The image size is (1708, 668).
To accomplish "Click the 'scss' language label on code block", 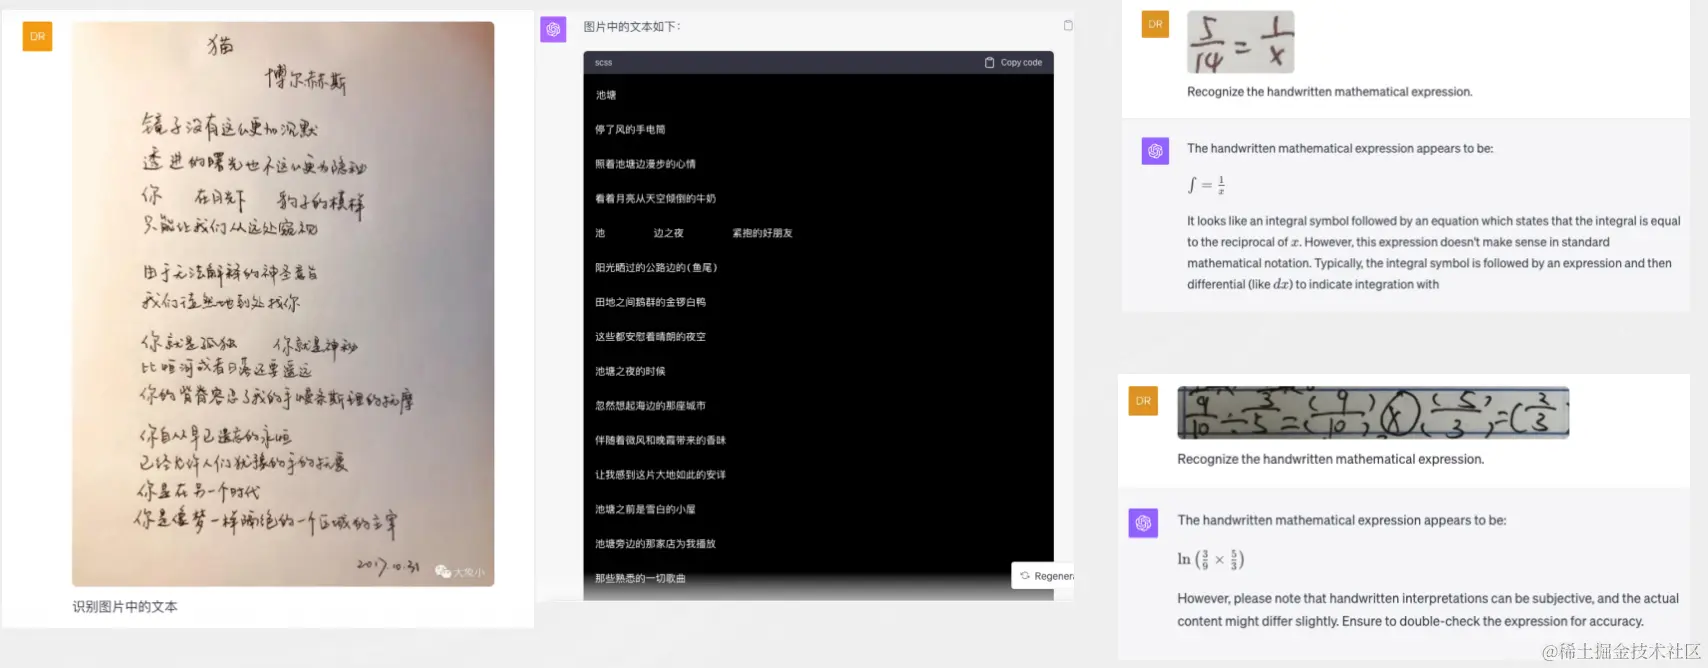I will click(x=603, y=62).
